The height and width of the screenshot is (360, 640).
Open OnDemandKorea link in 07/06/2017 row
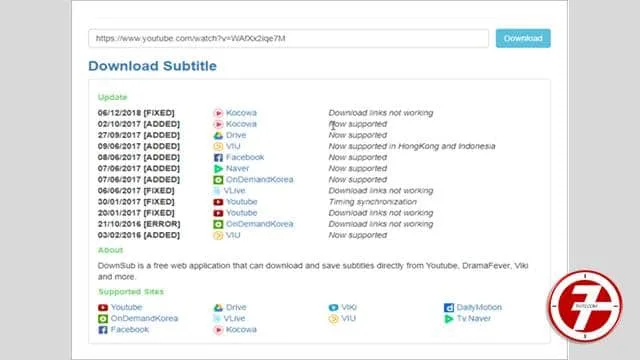pos(260,179)
